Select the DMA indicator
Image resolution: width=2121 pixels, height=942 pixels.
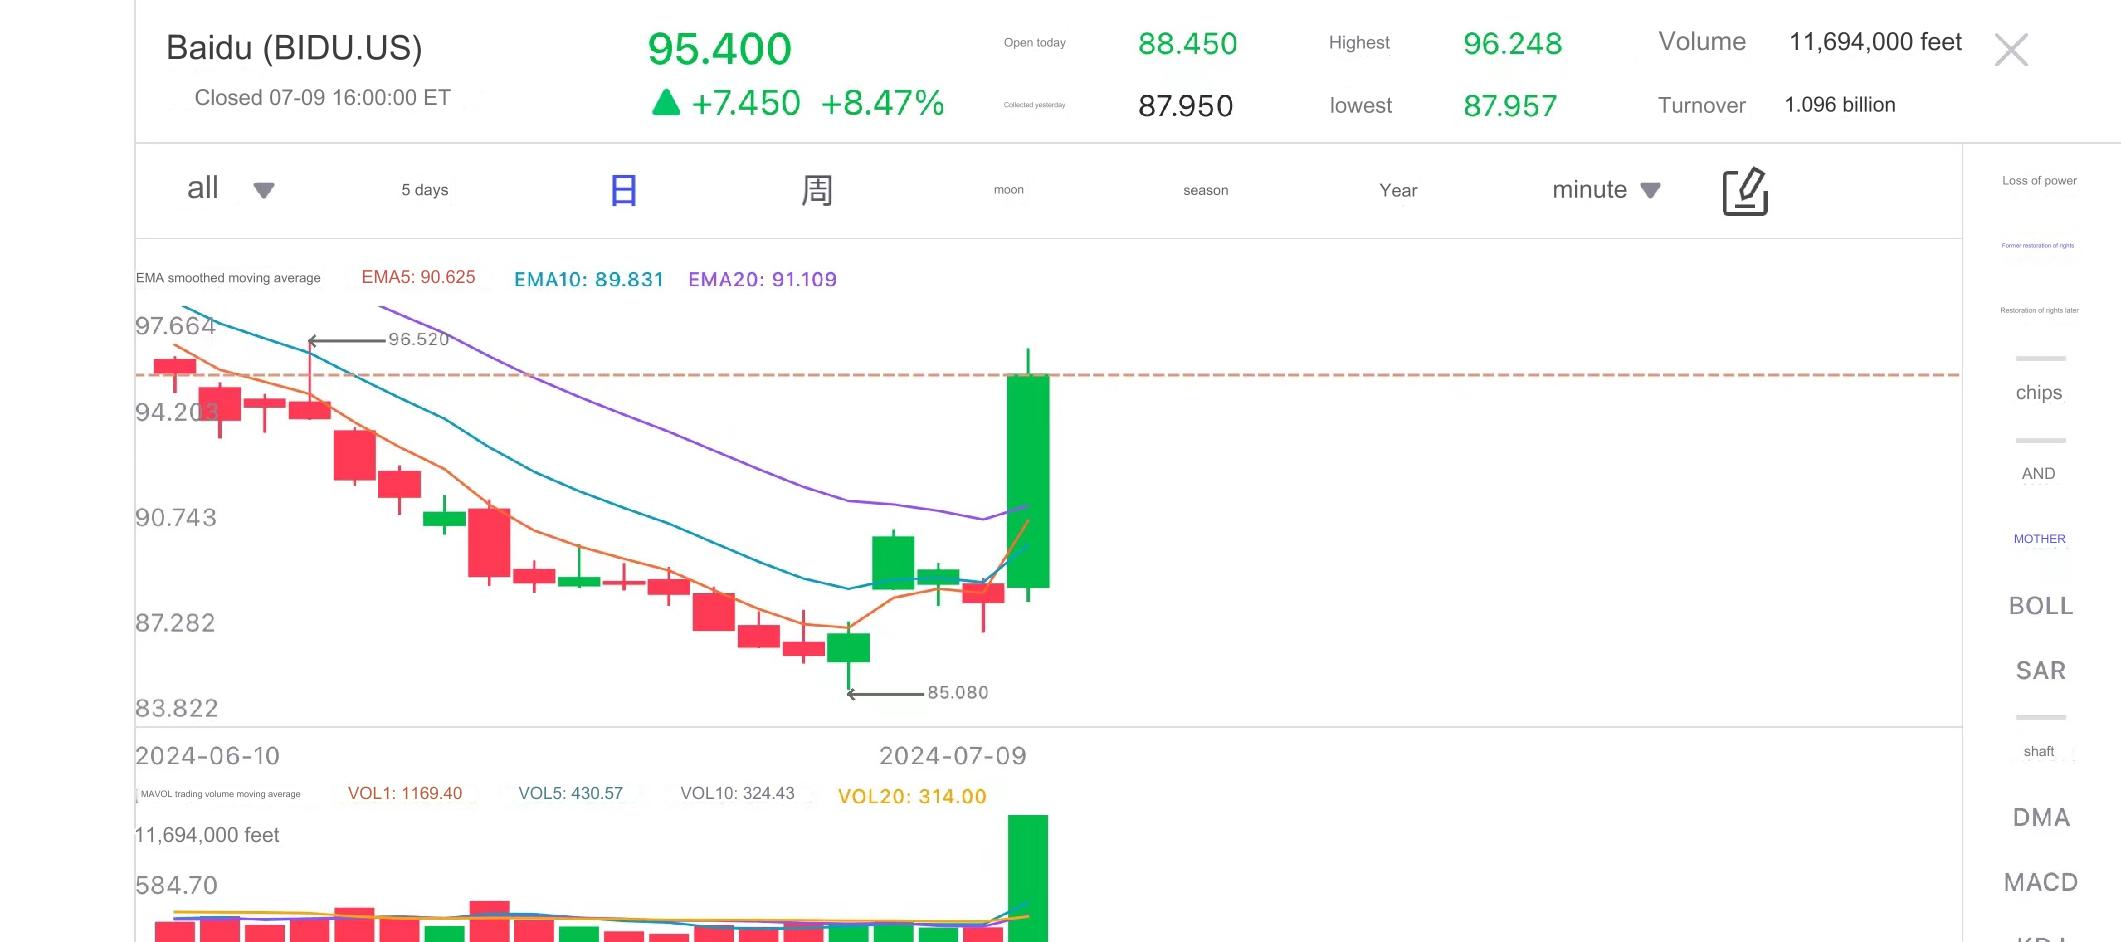click(2040, 817)
